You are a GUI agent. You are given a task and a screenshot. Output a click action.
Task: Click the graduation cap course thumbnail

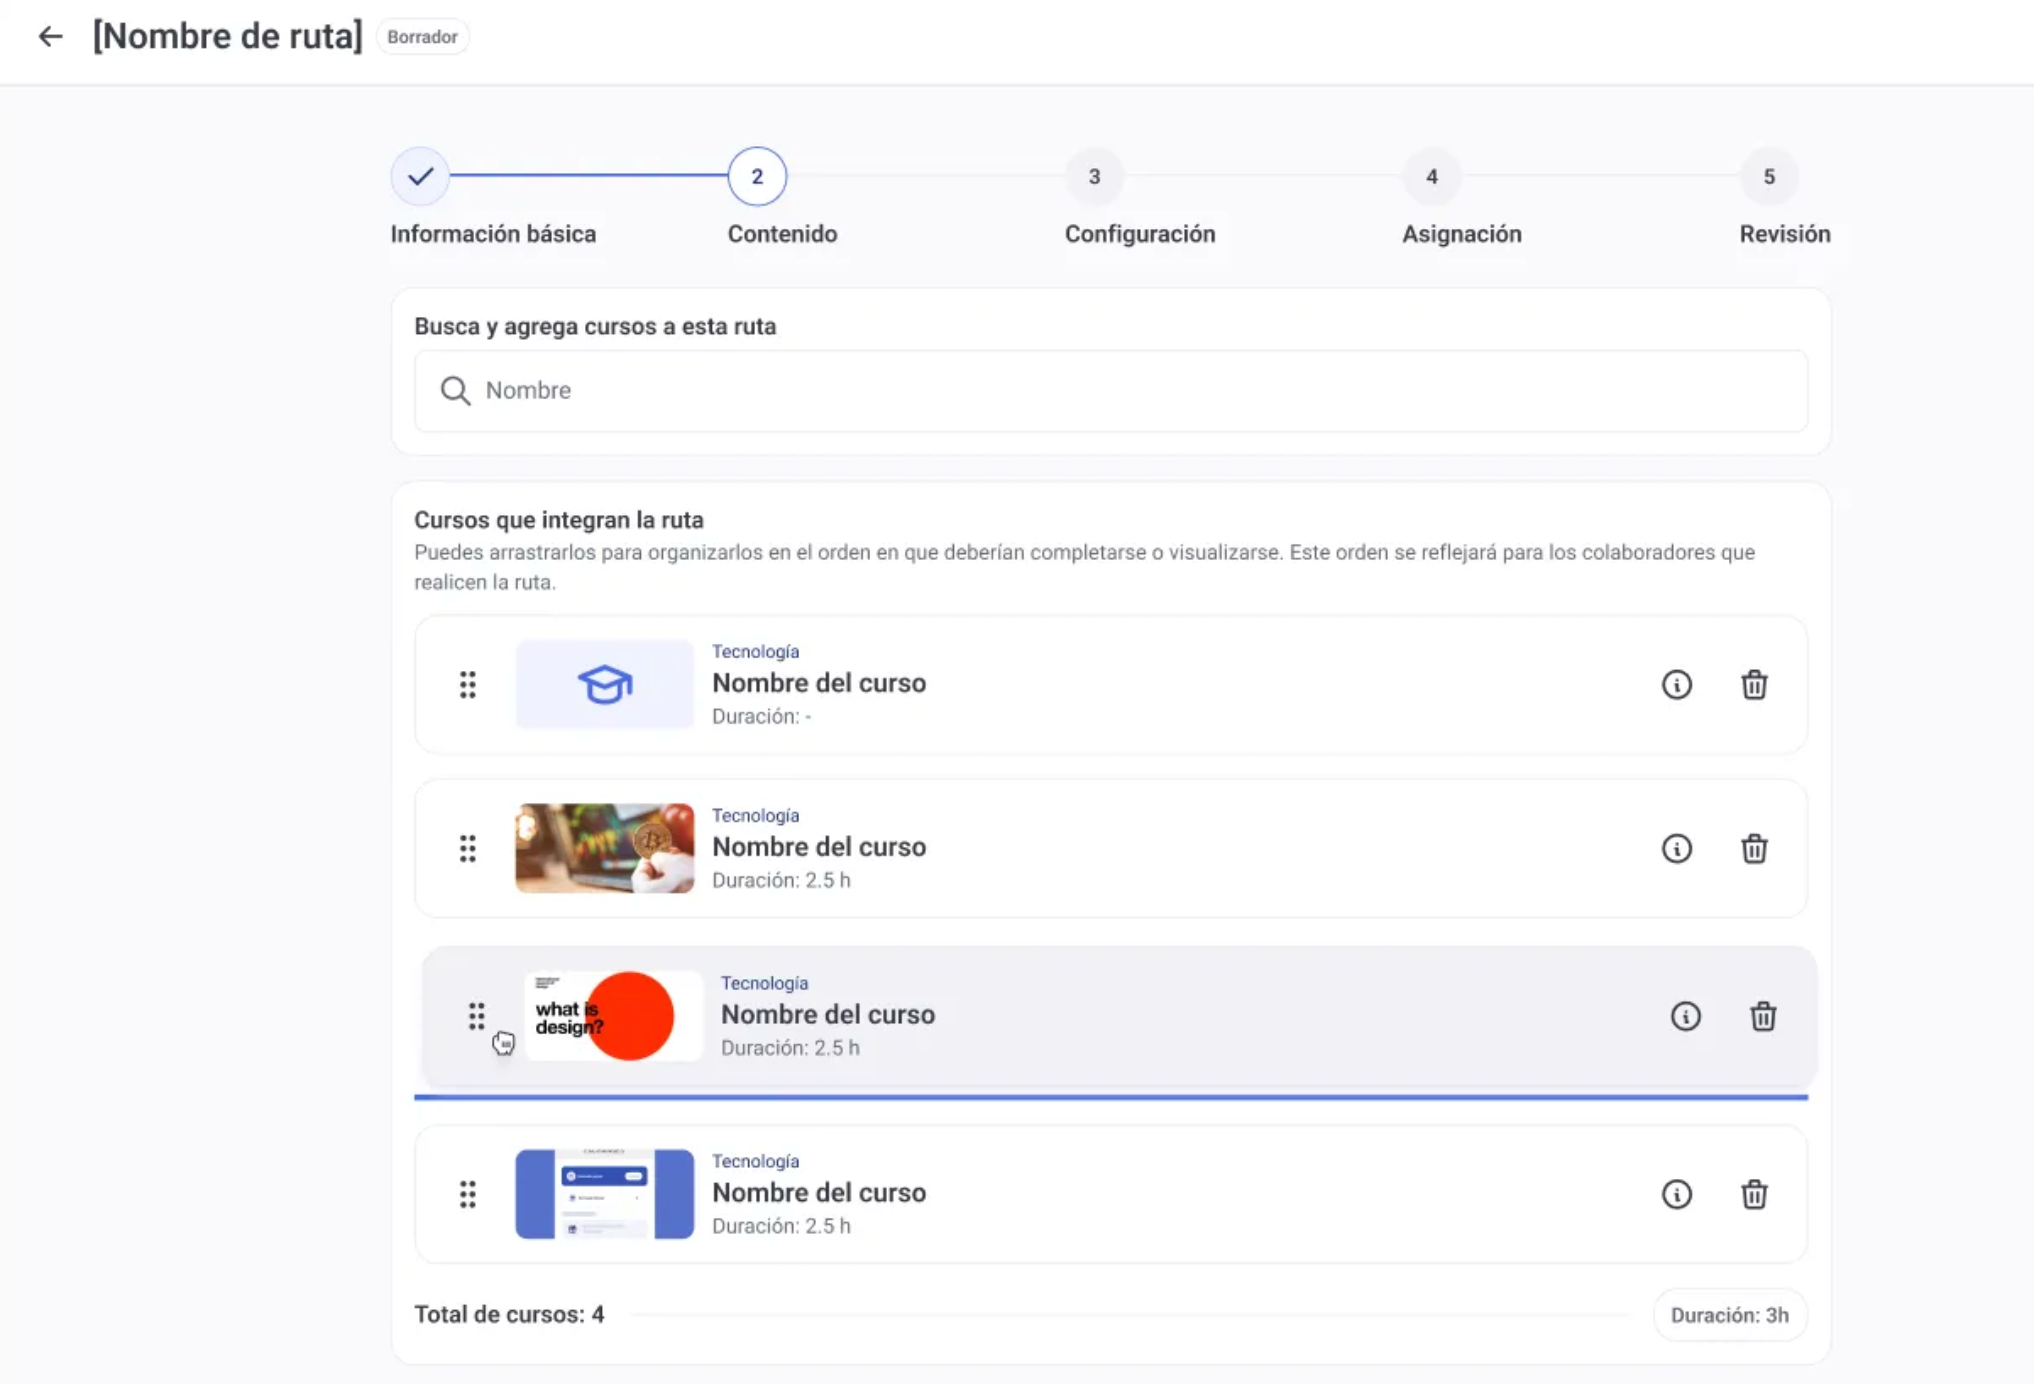(604, 685)
